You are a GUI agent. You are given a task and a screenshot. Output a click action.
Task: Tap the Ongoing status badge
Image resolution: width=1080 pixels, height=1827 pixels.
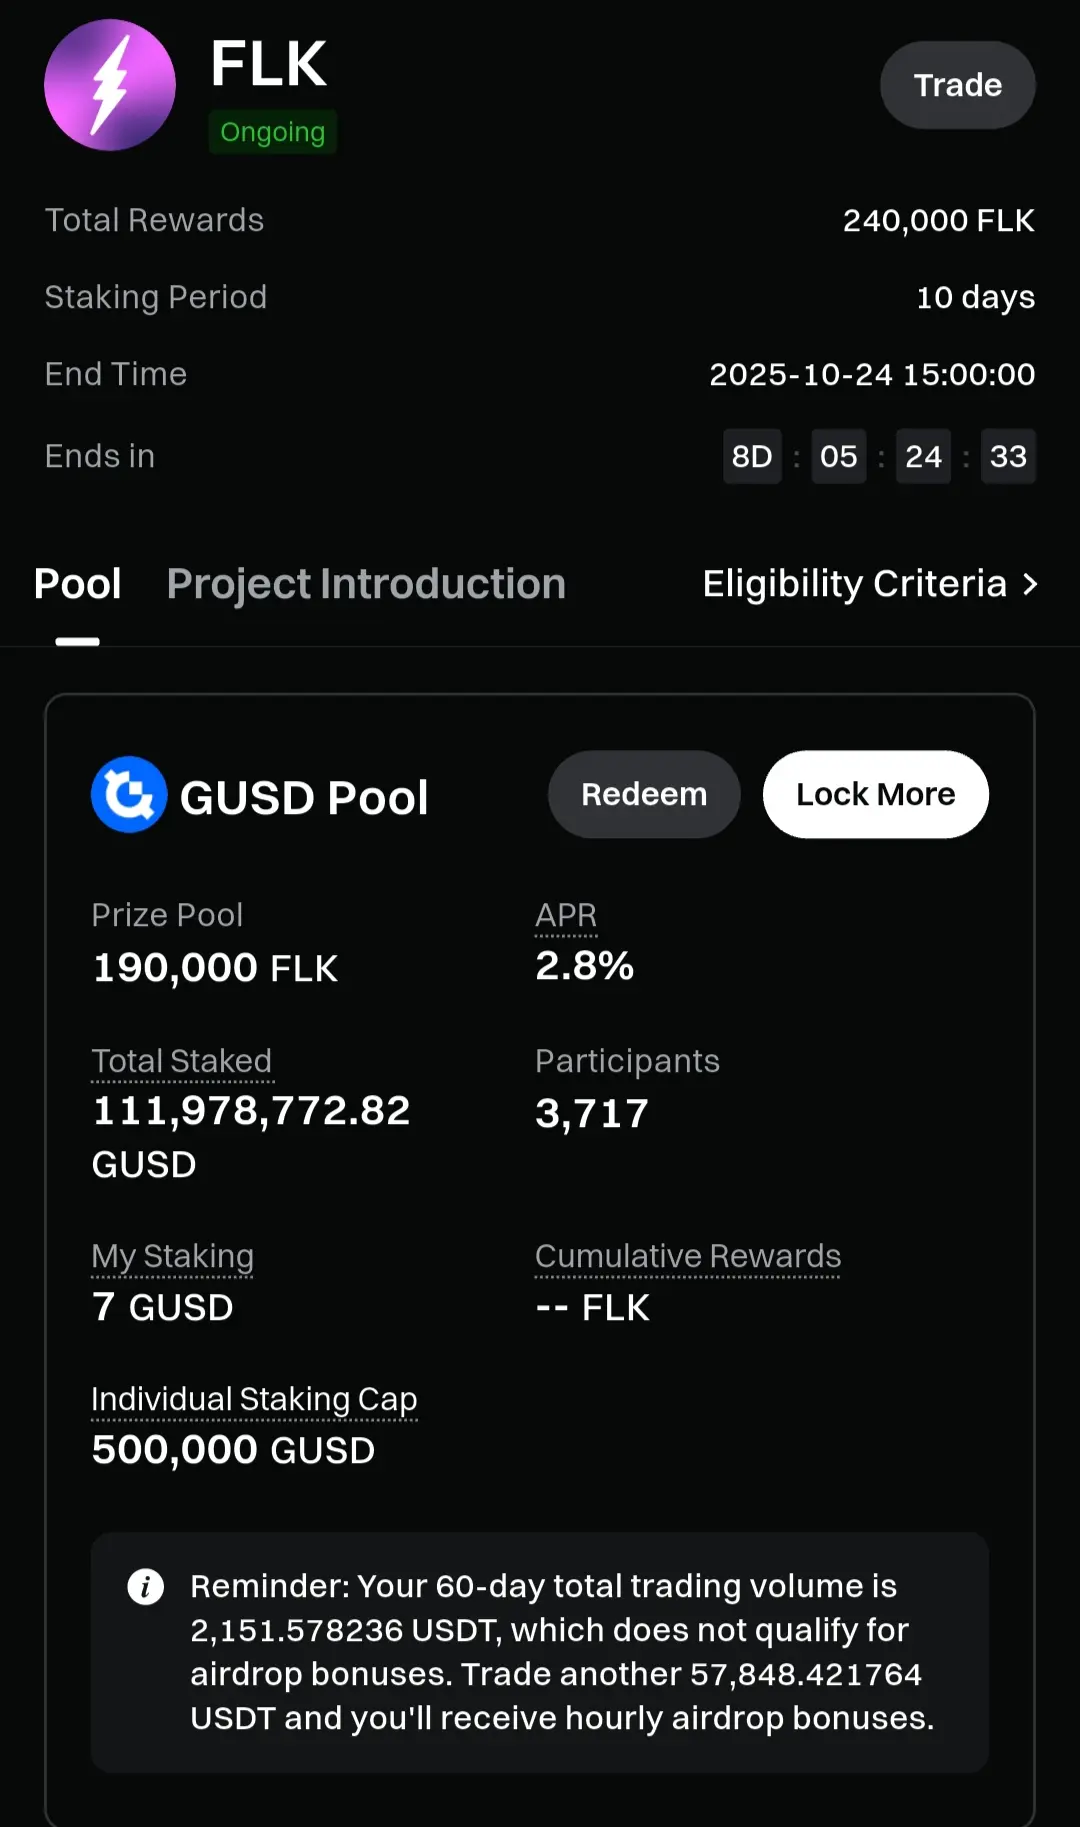click(x=273, y=132)
